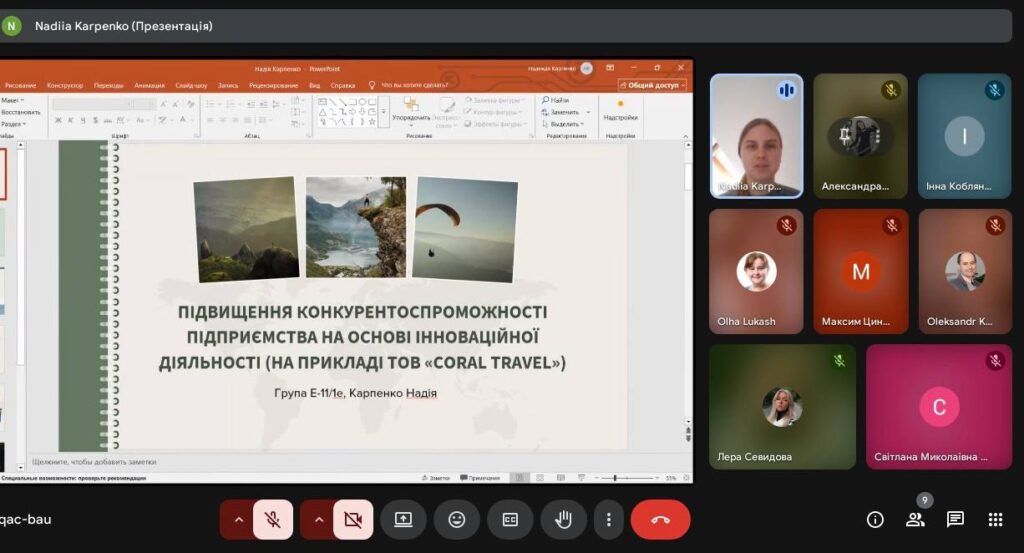Click 'Щелкните, чтобы добавить заметки' notes field
The width and height of the screenshot is (1024, 553).
point(94,462)
